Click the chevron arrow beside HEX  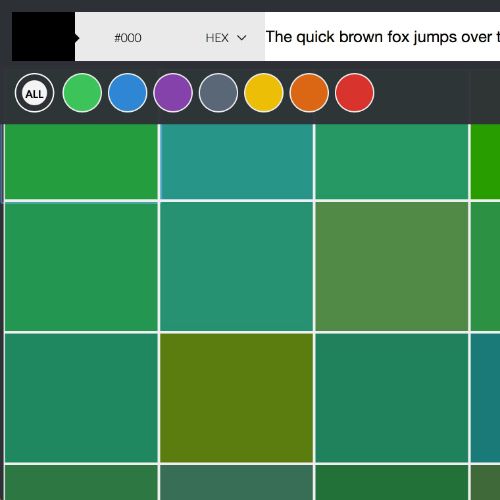(x=242, y=38)
